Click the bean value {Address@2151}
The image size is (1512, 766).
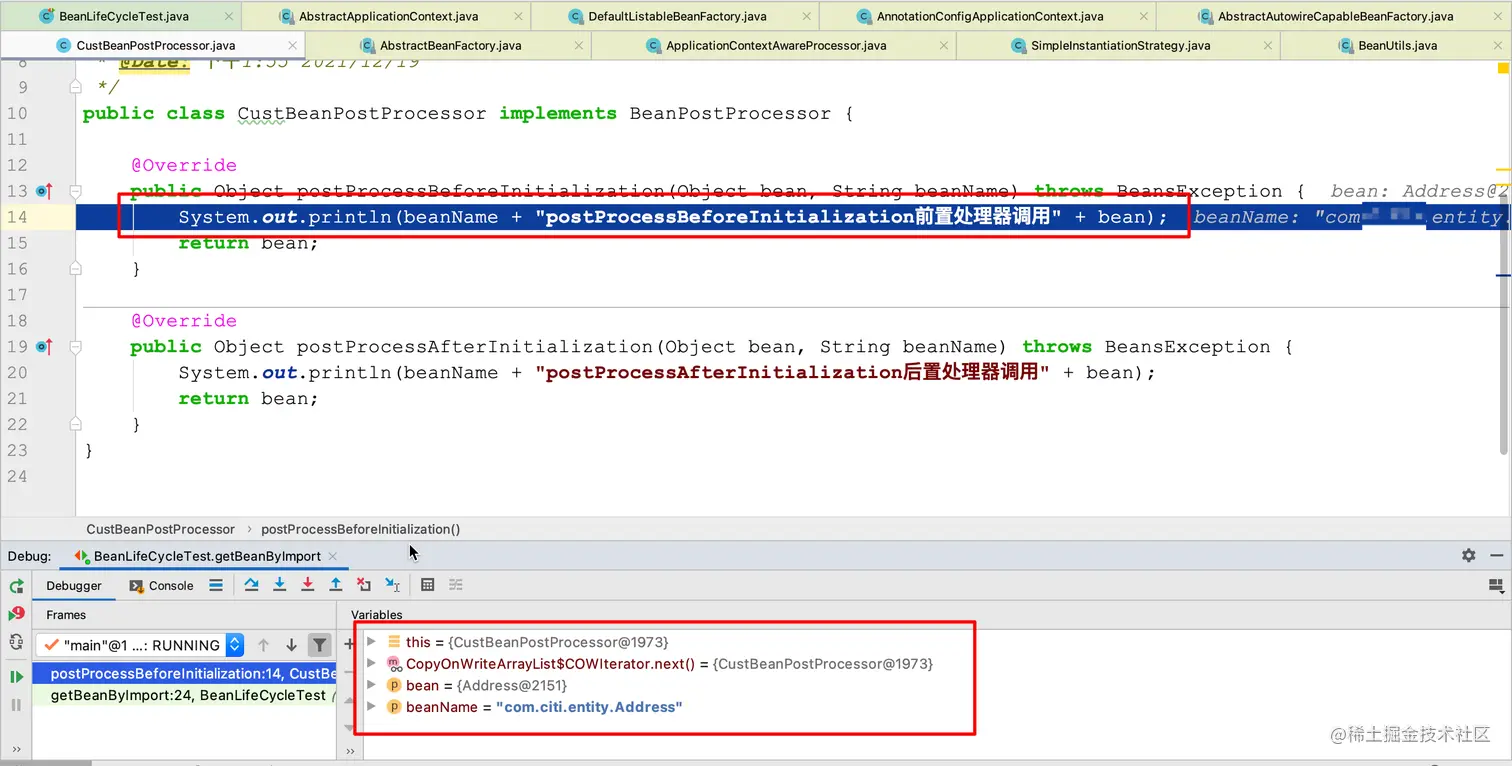pos(512,685)
